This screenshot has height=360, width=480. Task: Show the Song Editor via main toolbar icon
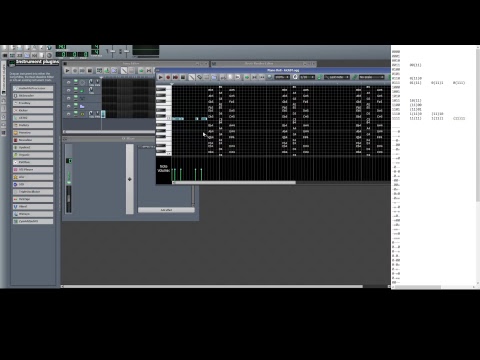click(x=5, y=55)
